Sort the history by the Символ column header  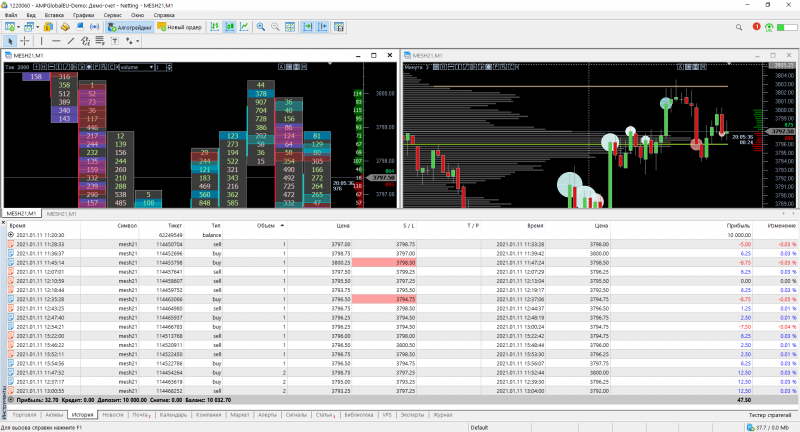click(127, 225)
